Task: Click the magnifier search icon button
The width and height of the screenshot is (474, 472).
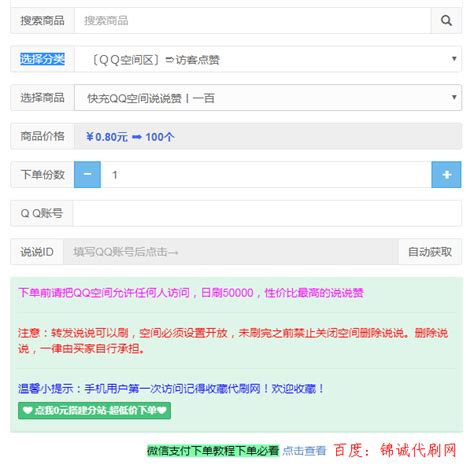Action: pyautogui.click(x=446, y=21)
